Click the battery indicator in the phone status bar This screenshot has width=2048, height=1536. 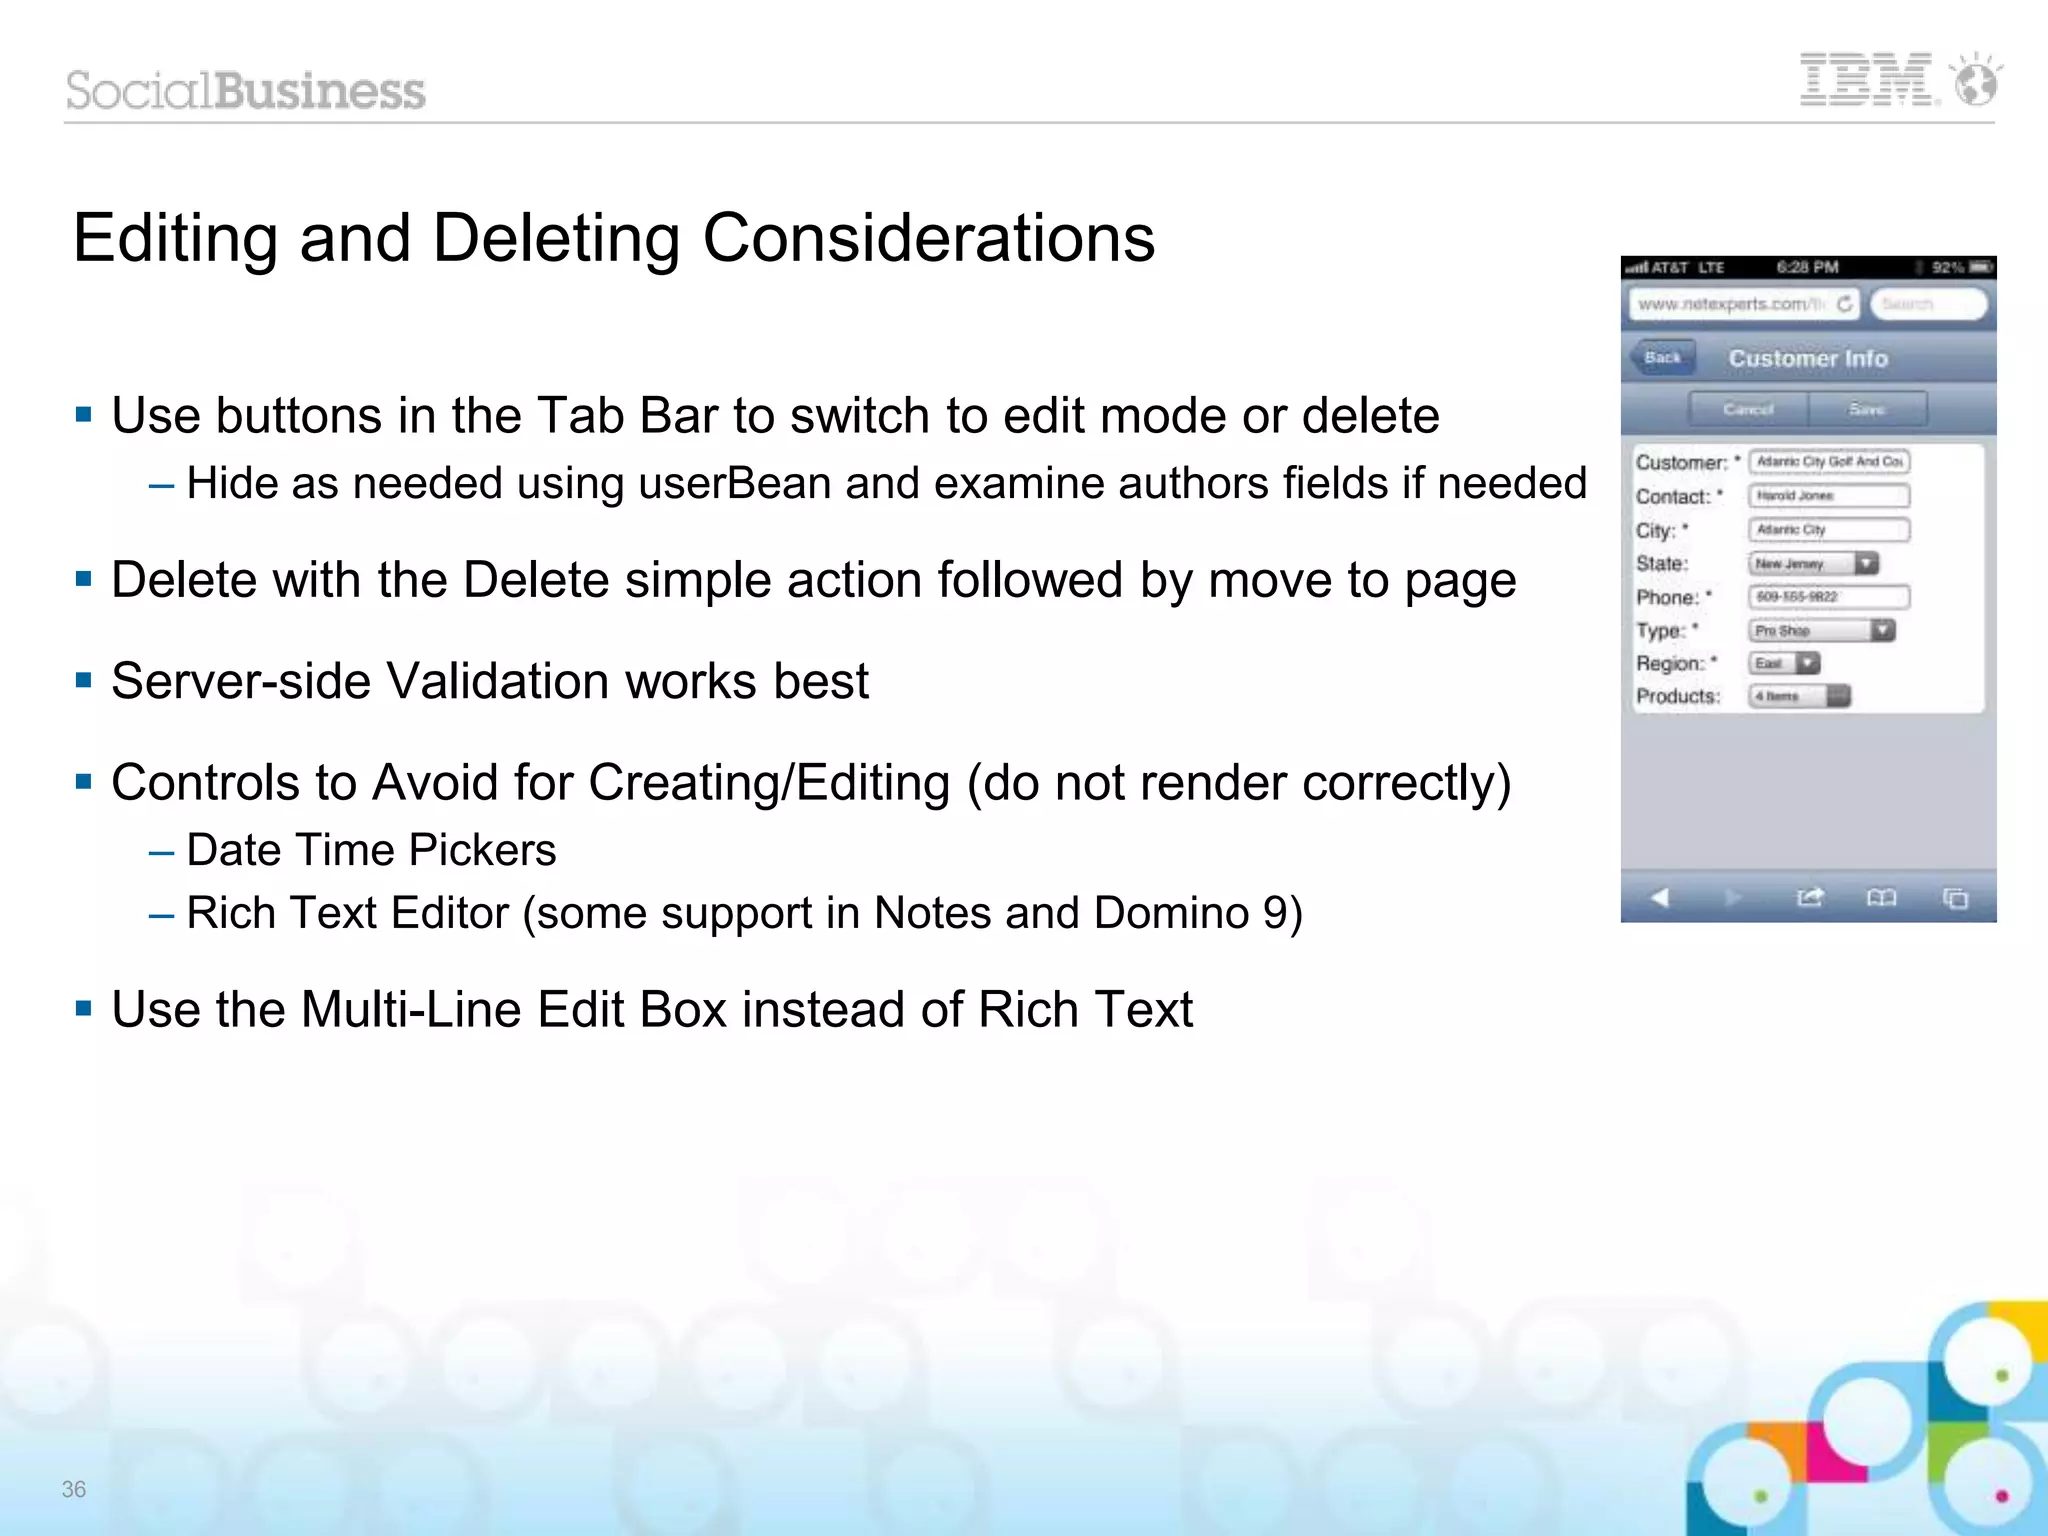click(x=1981, y=267)
